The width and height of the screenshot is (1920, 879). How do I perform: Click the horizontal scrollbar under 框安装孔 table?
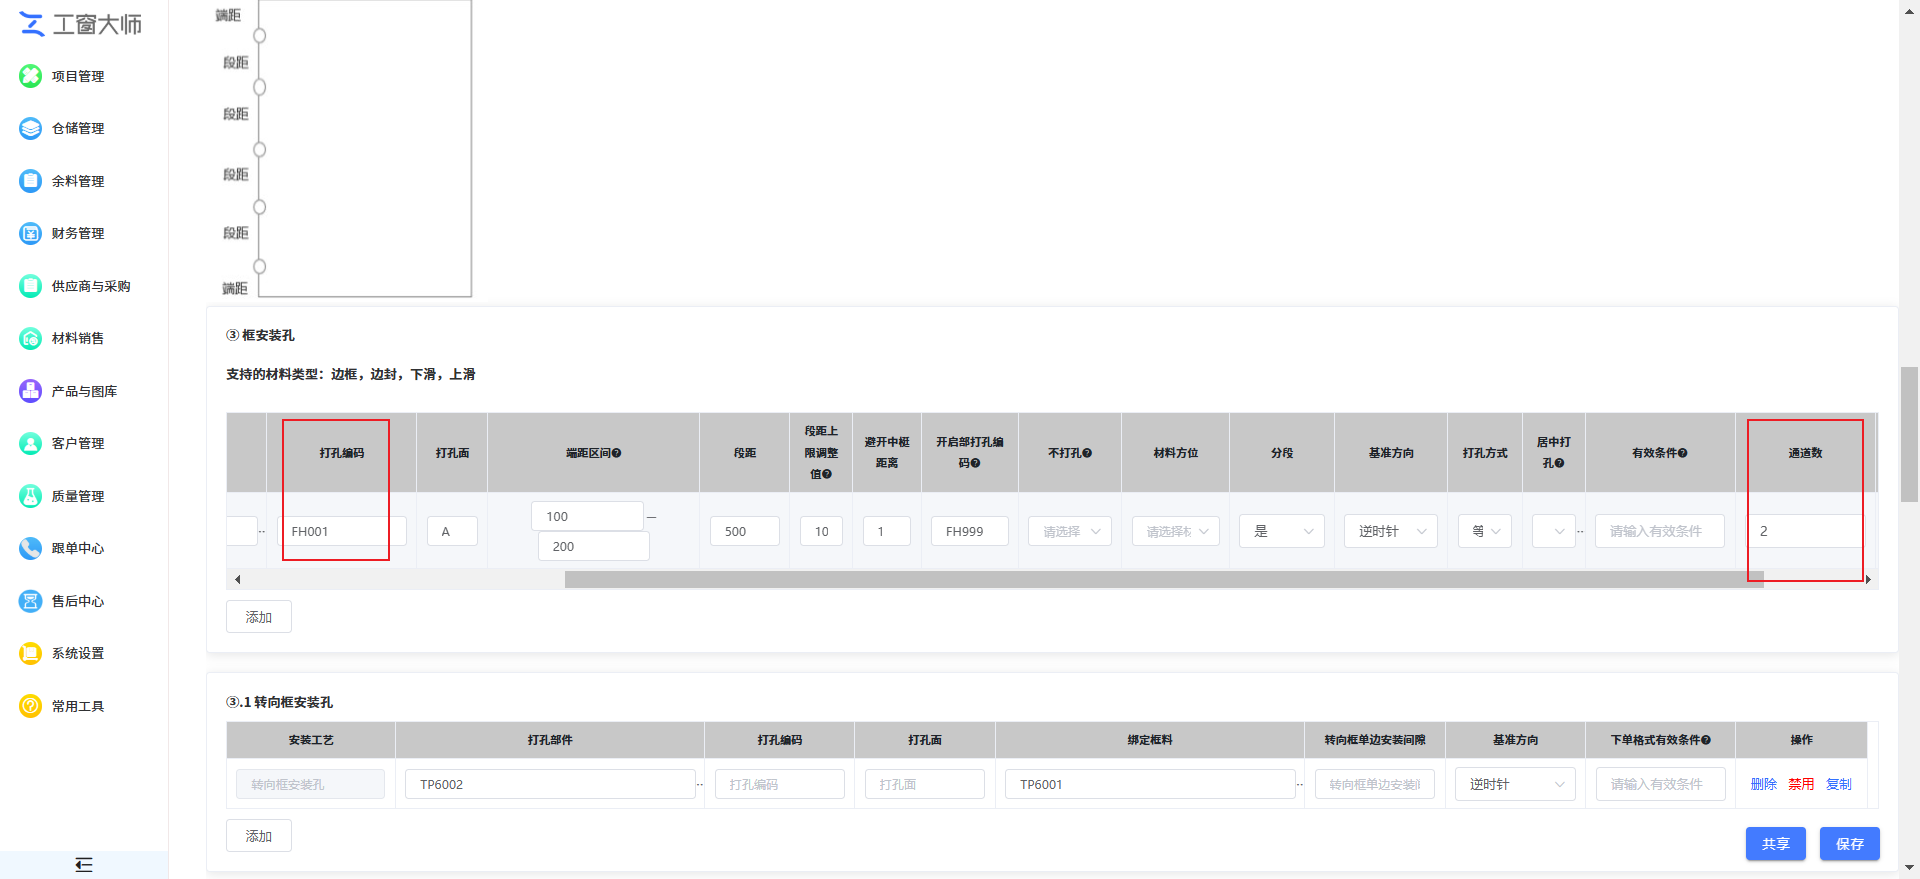[x=1160, y=579]
